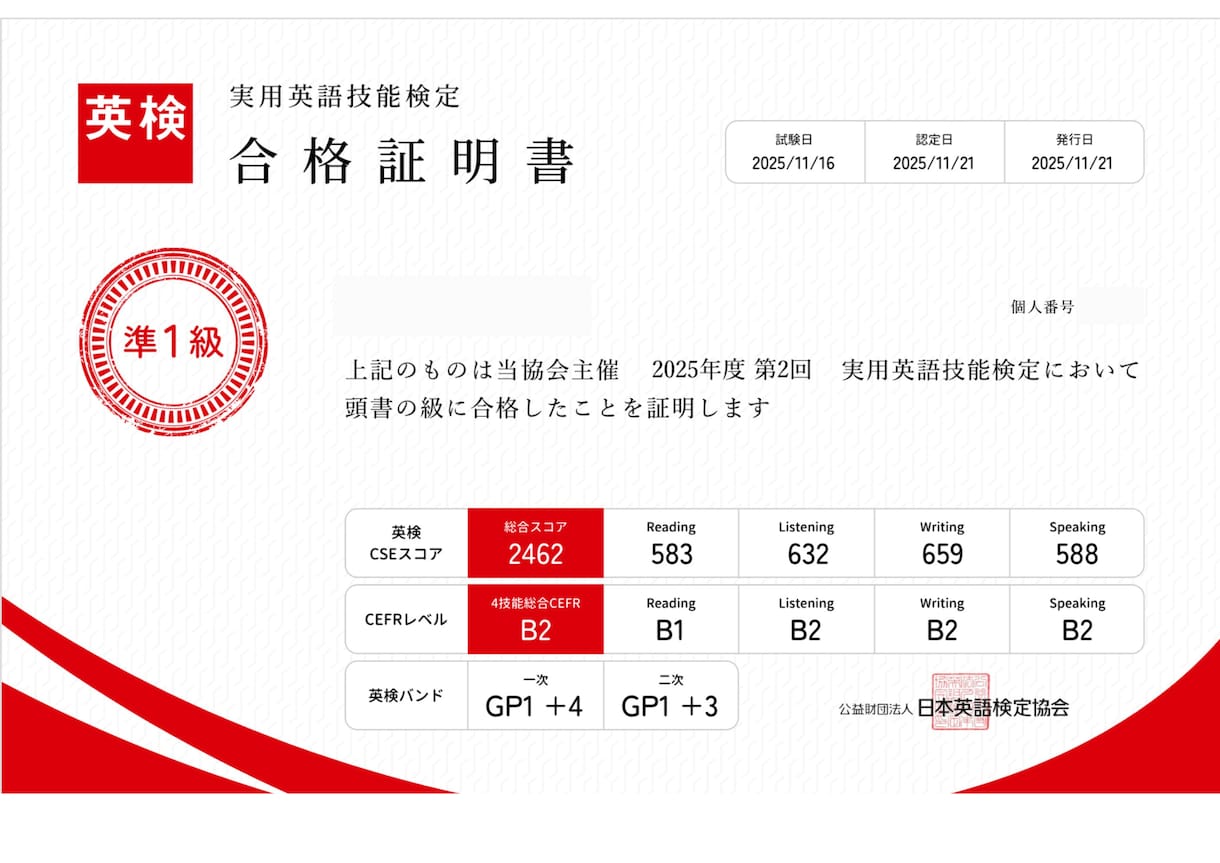Click the red square seal beside 日本英語検定協会

coord(960,701)
